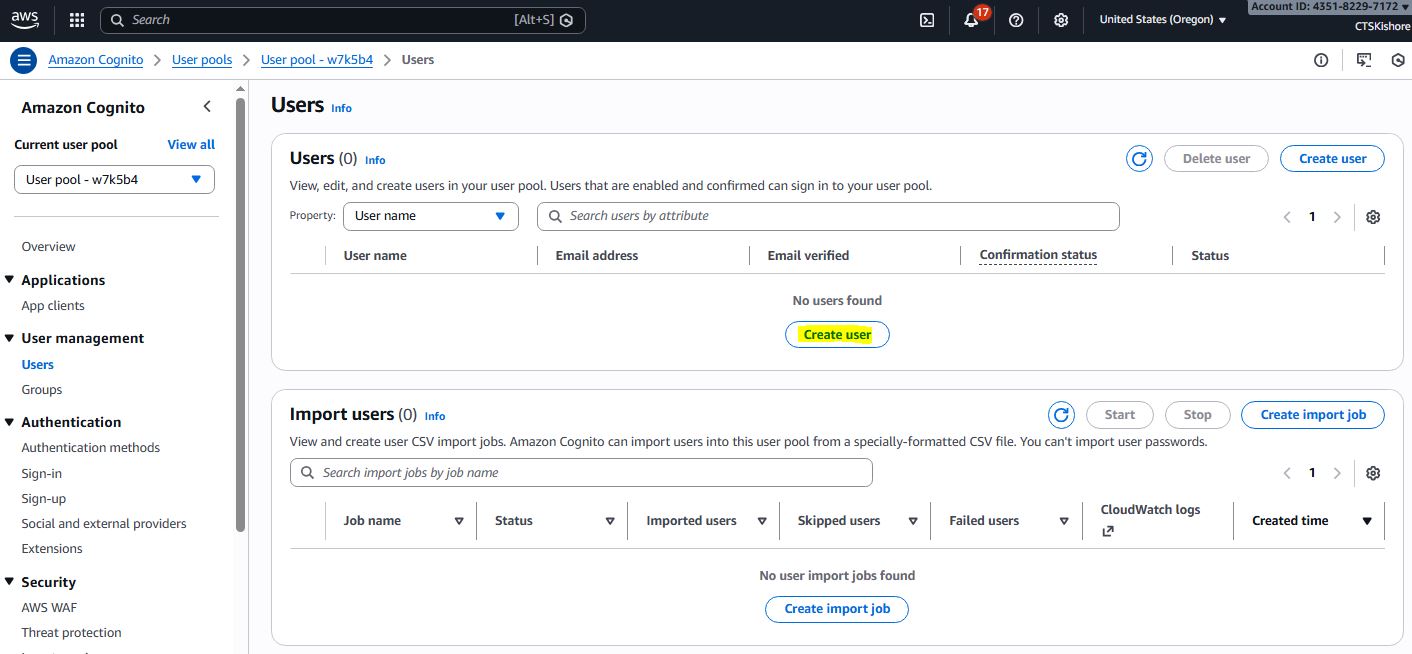
Task: Collapse the Authentication section
Action: click(x=10, y=422)
